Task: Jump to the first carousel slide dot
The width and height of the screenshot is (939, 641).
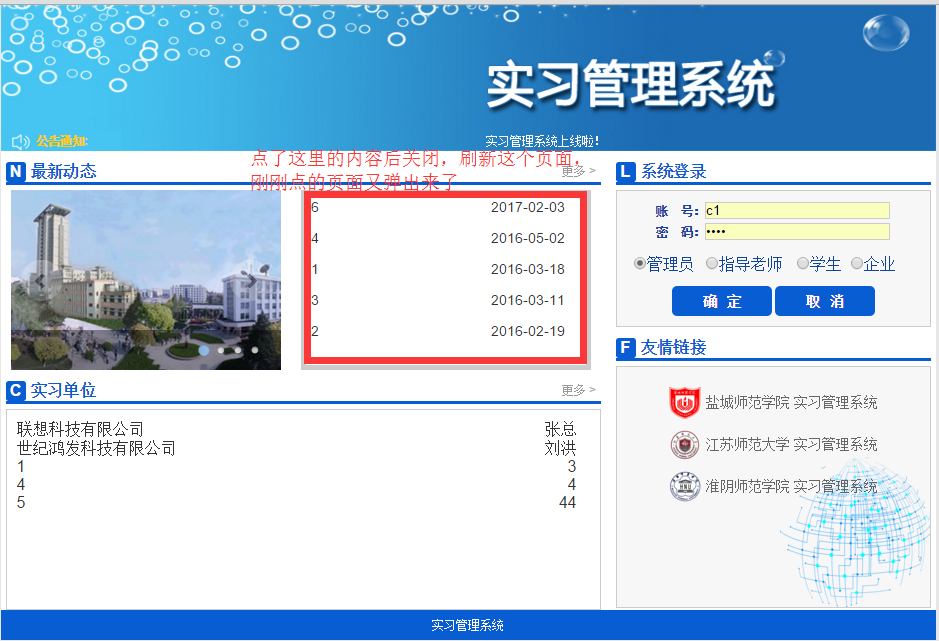Action: click(204, 350)
